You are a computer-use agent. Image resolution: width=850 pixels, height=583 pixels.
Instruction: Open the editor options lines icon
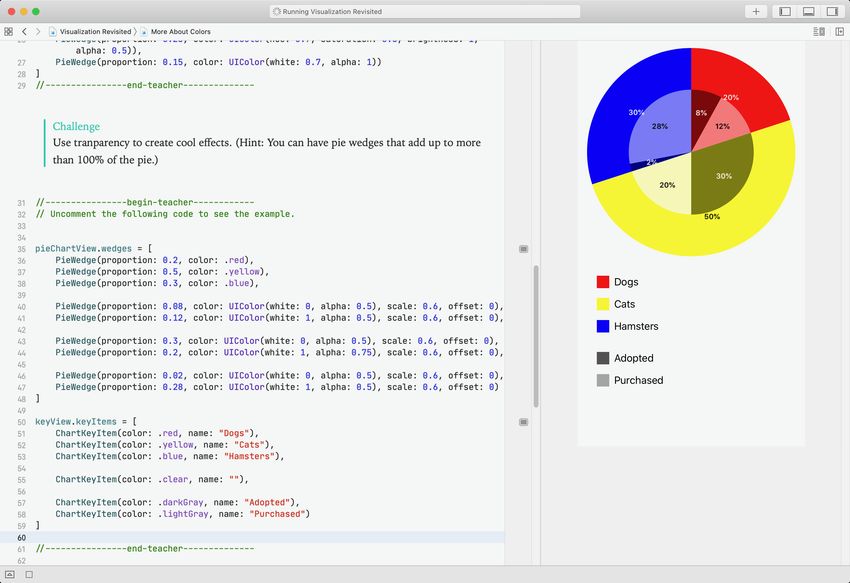(x=819, y=31)
